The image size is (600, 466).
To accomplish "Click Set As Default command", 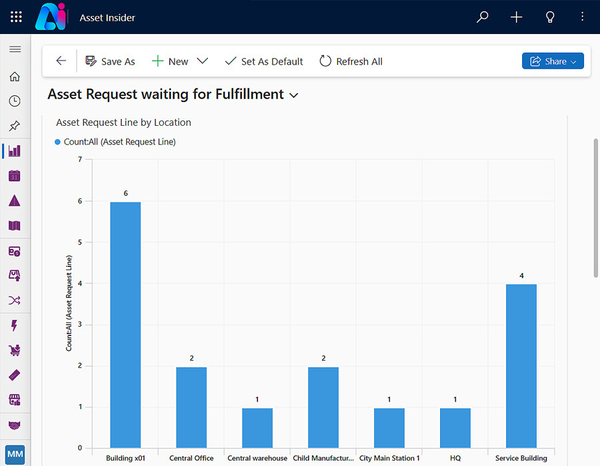I will 264,61.
